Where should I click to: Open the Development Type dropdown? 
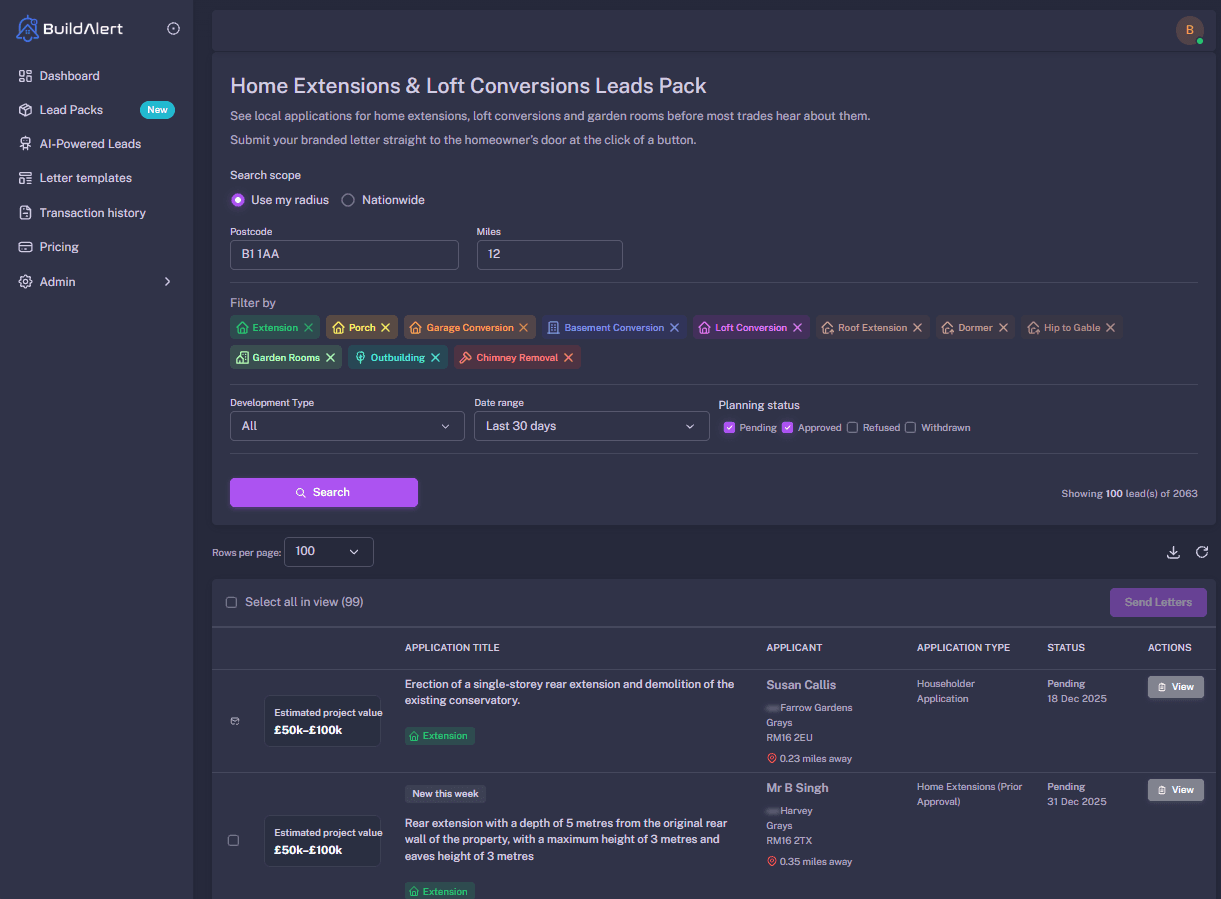pyautogui.click(x=347, y=426)
